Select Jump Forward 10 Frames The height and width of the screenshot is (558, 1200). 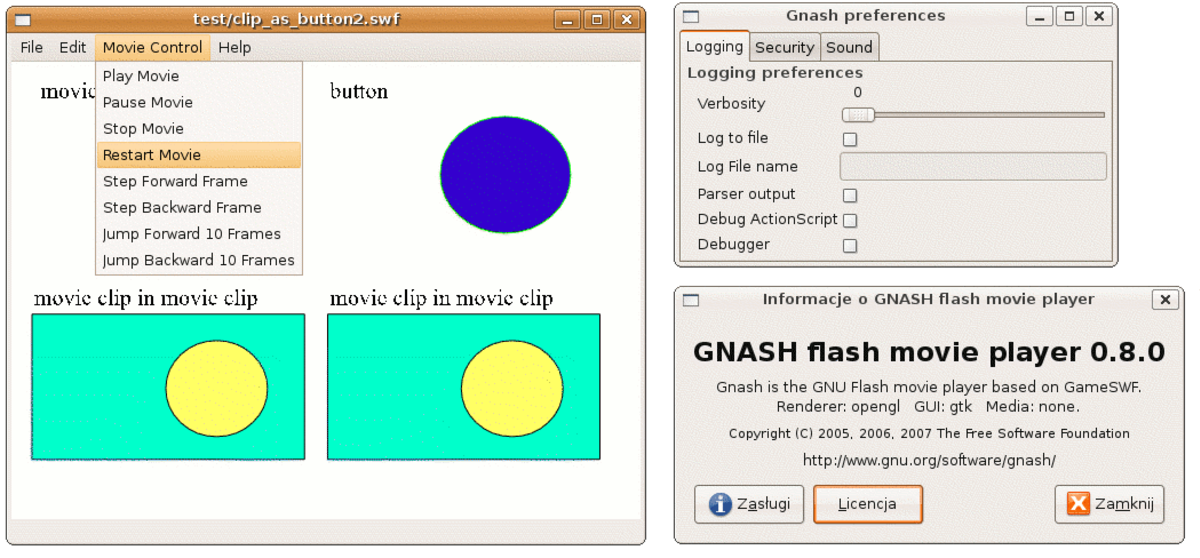point(199,234)
